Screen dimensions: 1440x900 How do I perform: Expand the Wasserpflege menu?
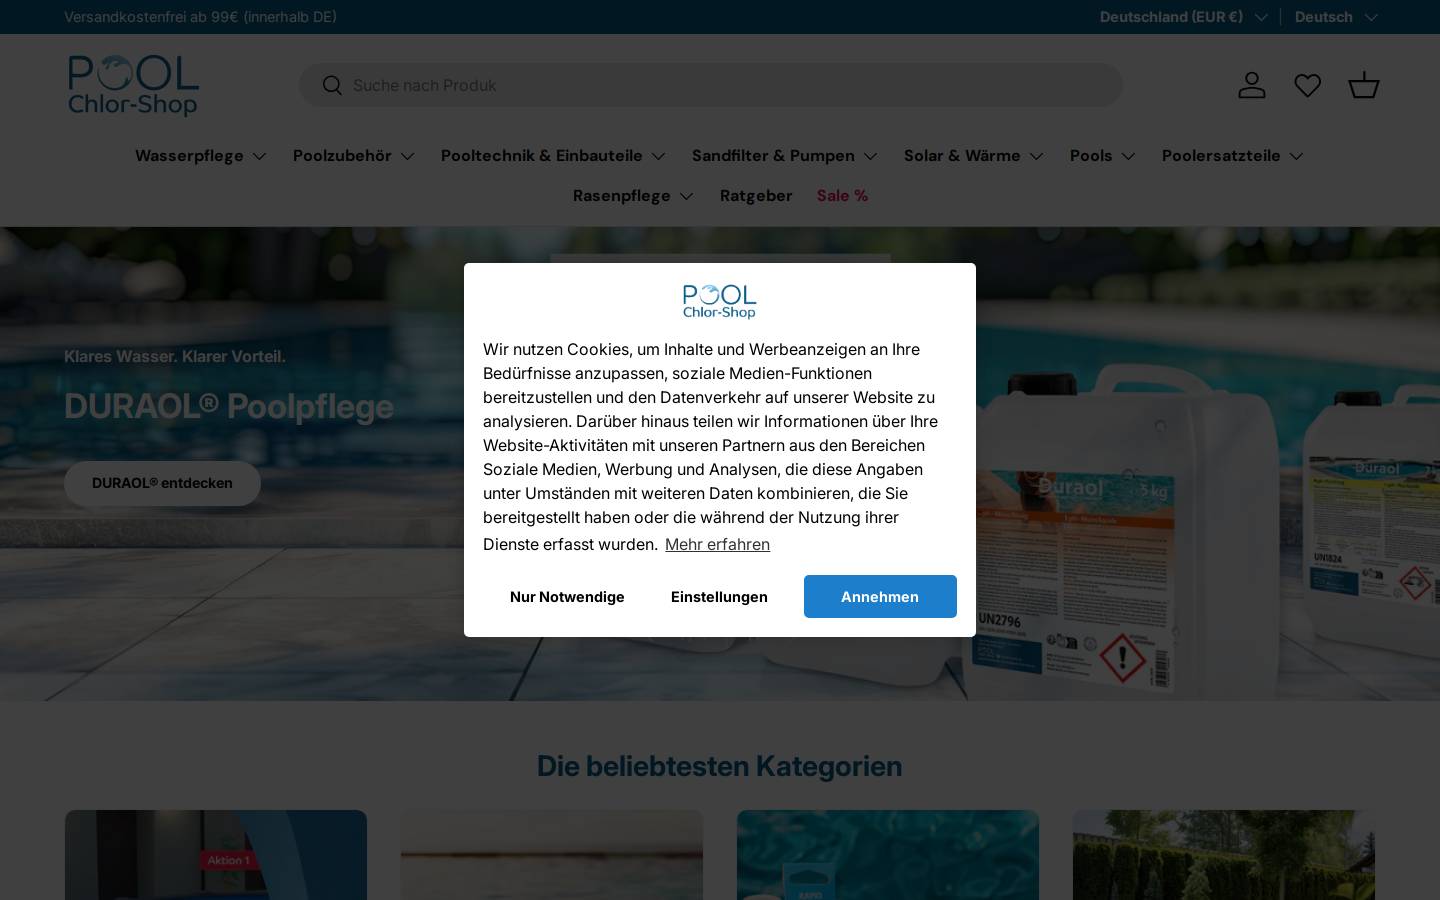click(200, 156)
